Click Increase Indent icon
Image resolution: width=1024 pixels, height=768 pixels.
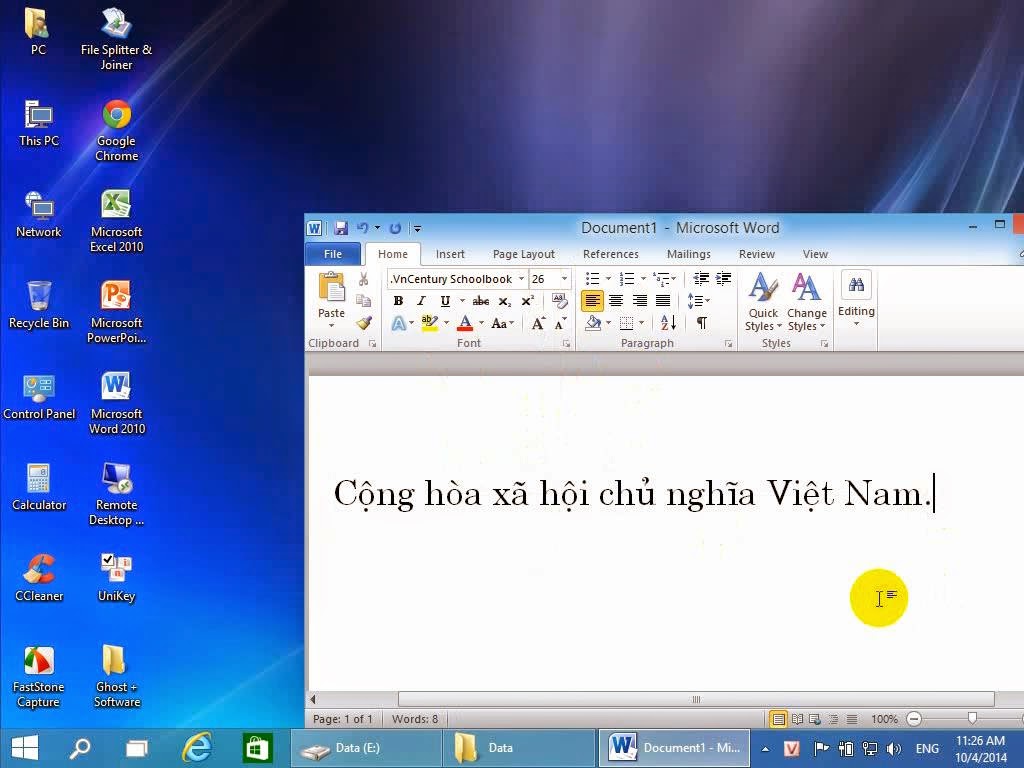point(723,279)
